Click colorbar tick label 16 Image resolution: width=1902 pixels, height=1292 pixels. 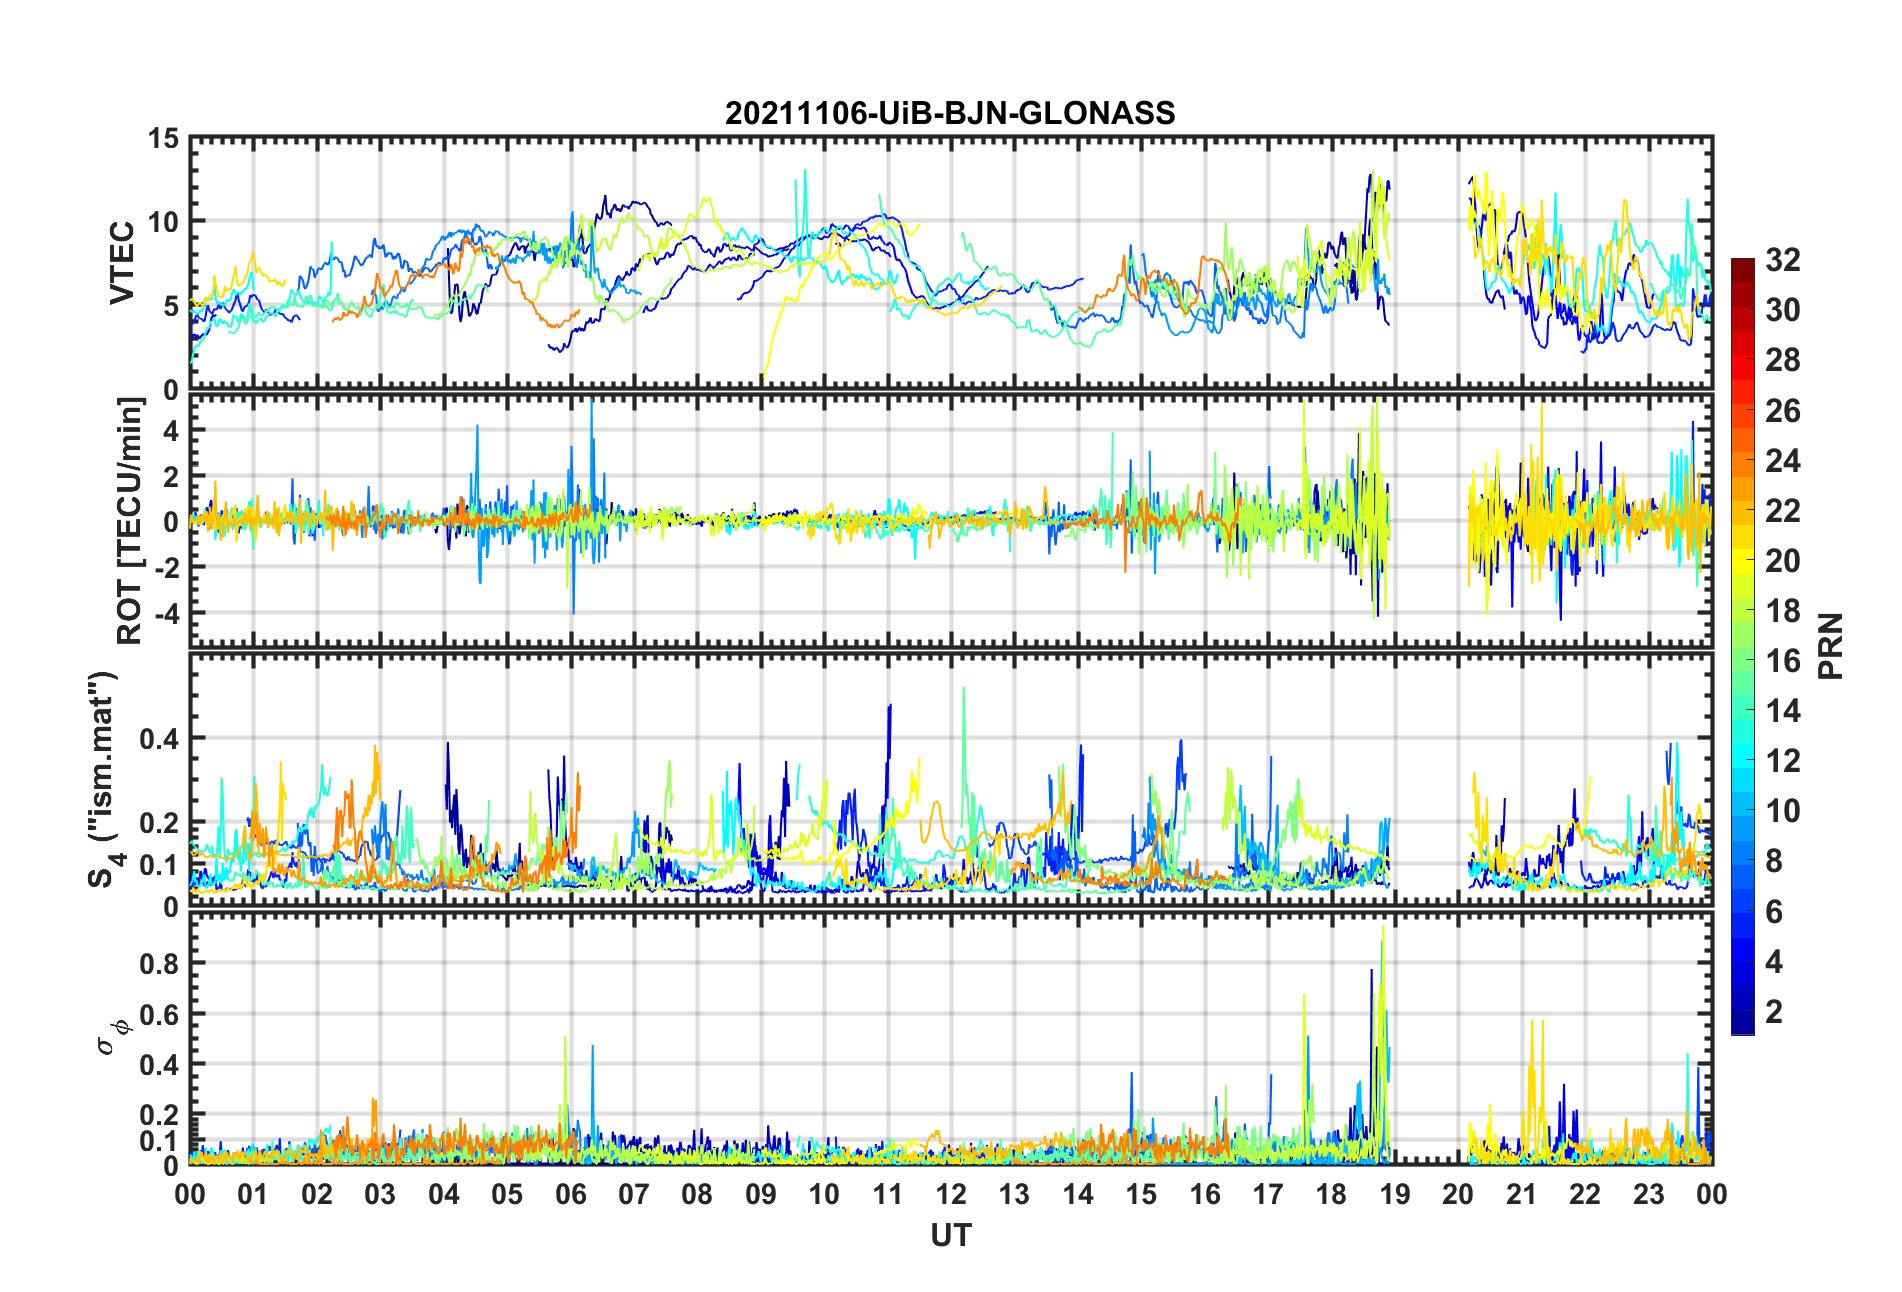pyautogui.click(x=1782, y=661)
